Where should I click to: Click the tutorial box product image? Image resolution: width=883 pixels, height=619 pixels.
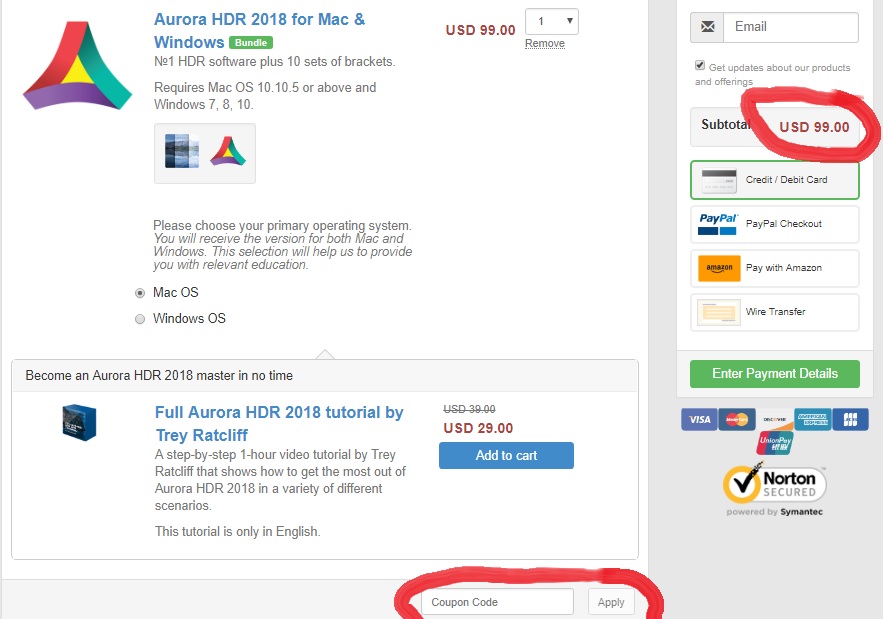coord(79,422)
